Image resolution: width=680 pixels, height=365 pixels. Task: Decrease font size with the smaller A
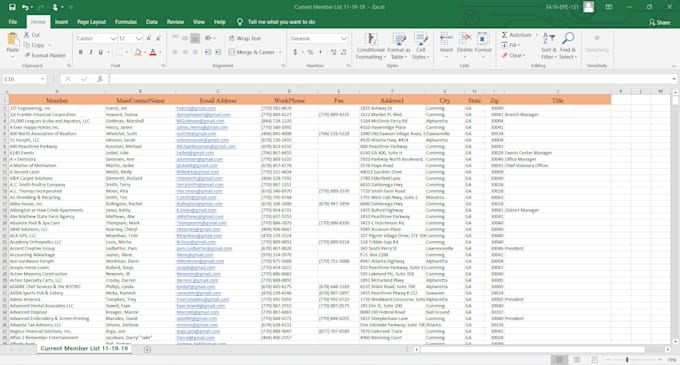click(x=158, y=39)
